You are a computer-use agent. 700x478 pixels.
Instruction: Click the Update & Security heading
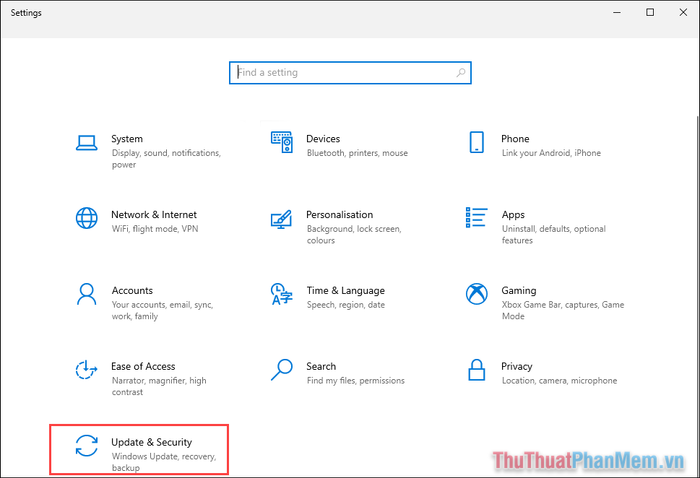[x=151, y=443]
